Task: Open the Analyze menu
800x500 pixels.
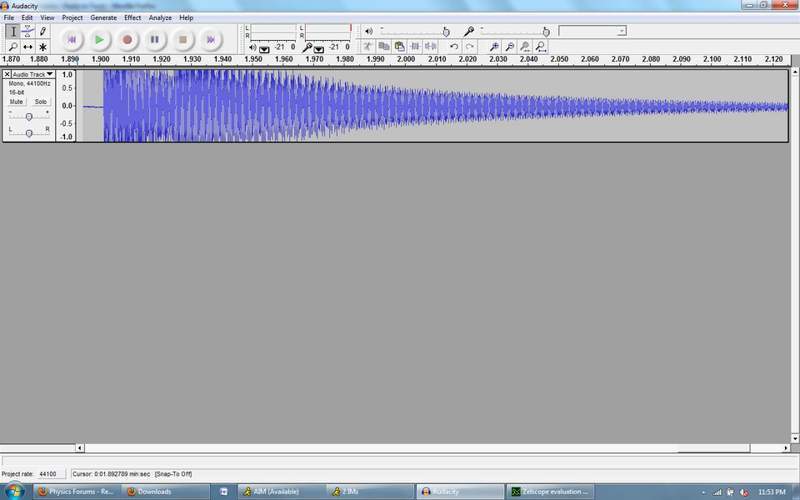Action: click(160, 17)
